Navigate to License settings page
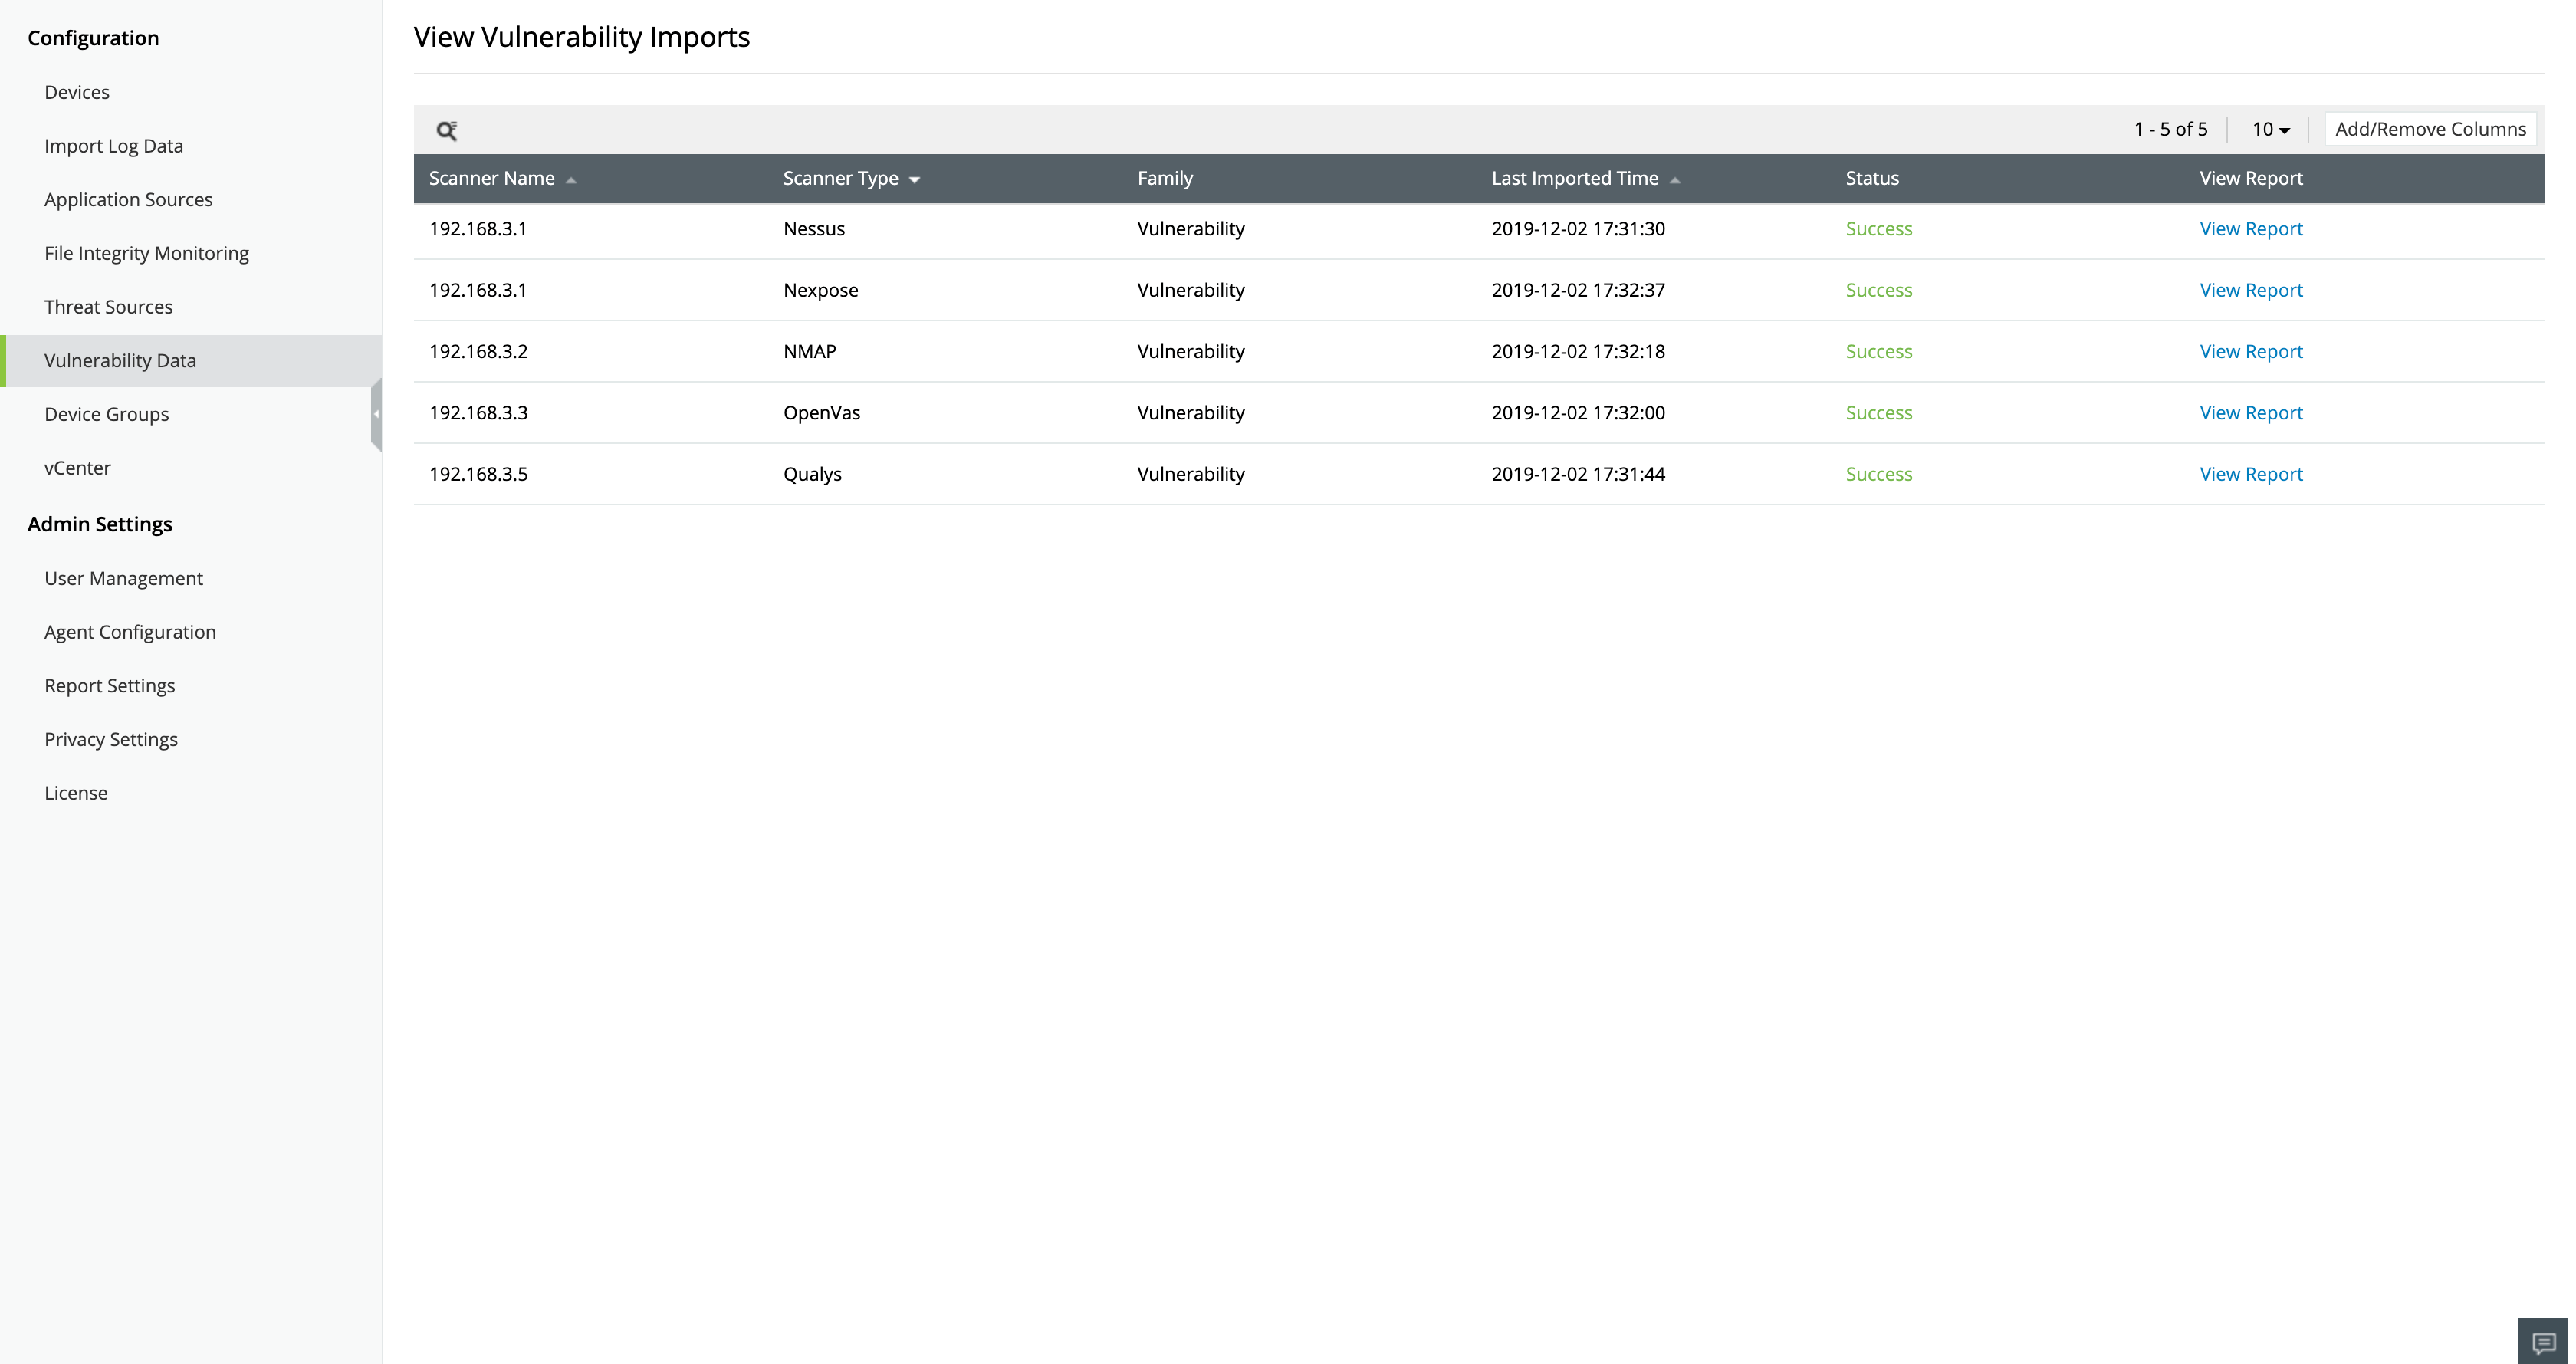This screenshot has height=1364, width=2576. pyautogui.click(x=76, y=793)
